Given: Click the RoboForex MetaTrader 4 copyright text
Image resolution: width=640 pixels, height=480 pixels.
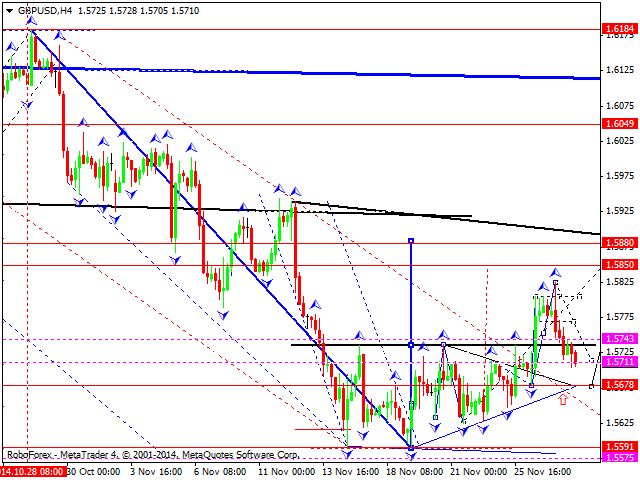Looking at the screenshot, I should [153, 454].
